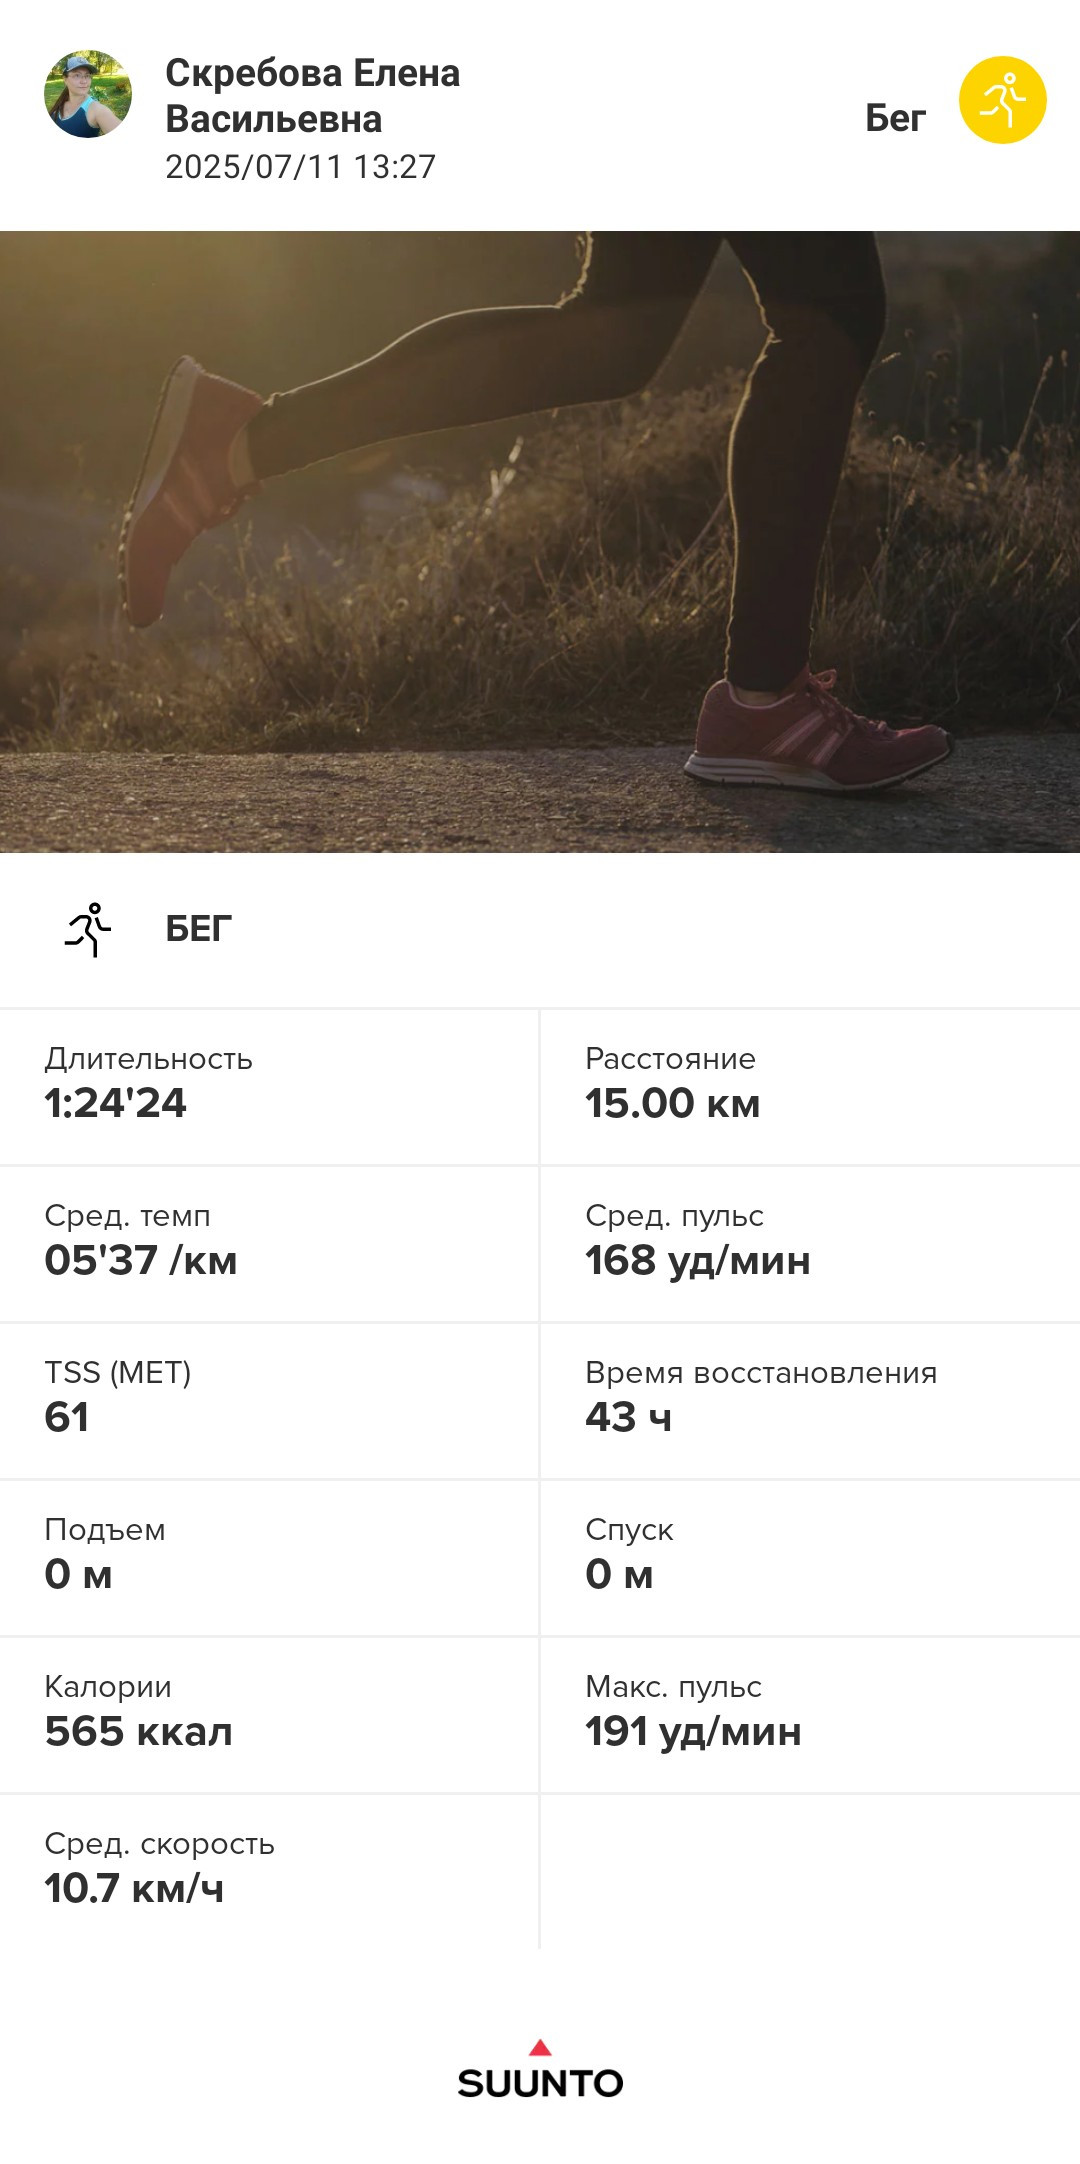Open the running legs workout cover photo
This screenshot has width=1080, height=2164.
coord(540,542)
